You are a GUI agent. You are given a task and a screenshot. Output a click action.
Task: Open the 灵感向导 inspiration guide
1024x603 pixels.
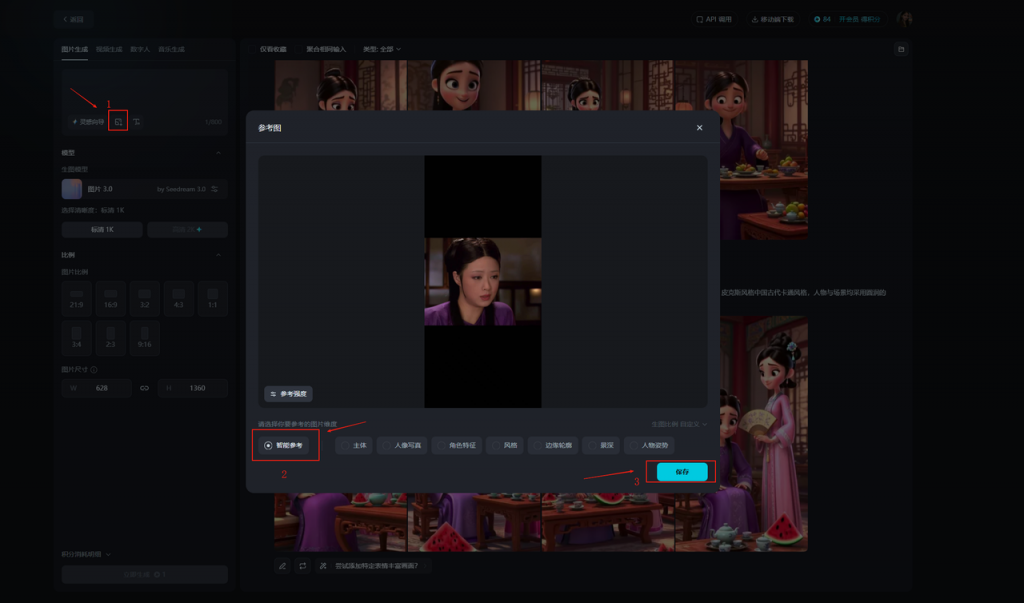(x=88, y=122)
